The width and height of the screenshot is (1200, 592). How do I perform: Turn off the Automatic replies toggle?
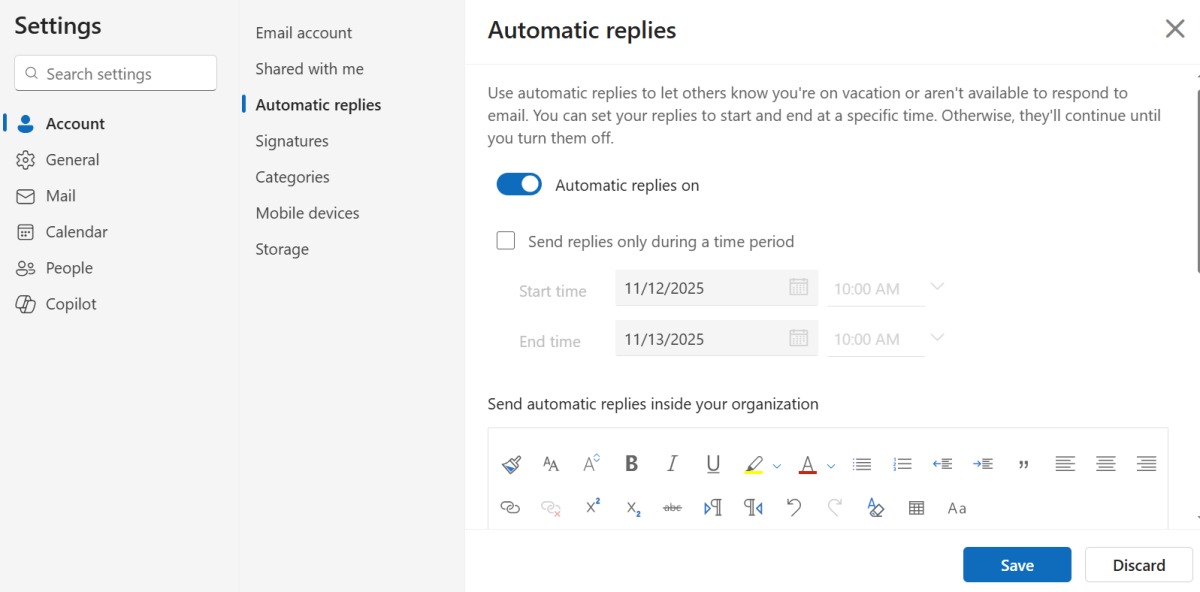(x=519, y=184)
